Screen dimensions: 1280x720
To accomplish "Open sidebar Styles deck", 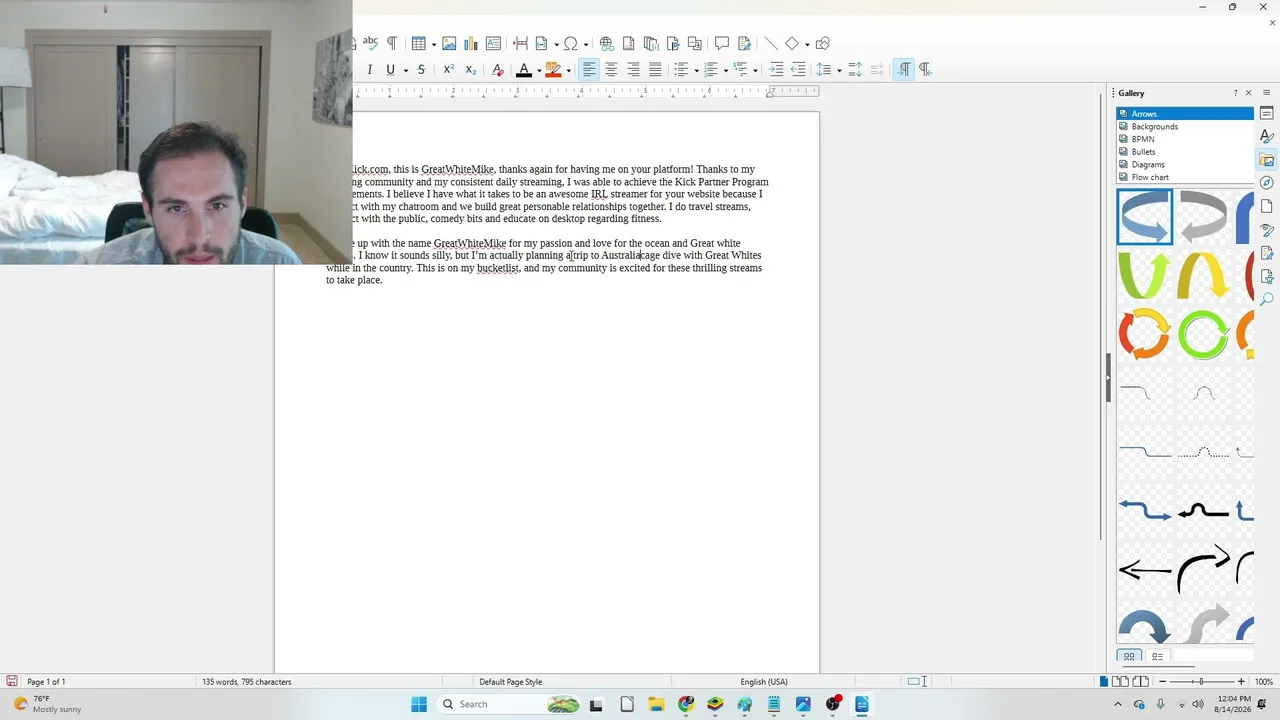I will [x=1267, y=137].
